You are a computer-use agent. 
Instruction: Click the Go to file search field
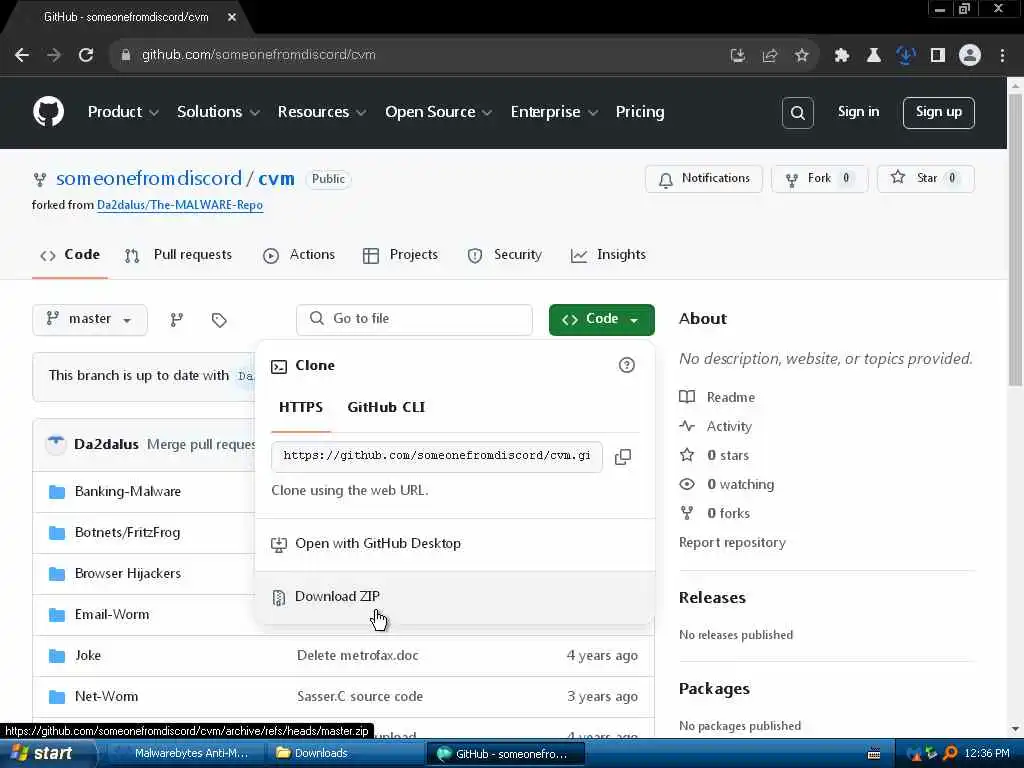[414, 319]
